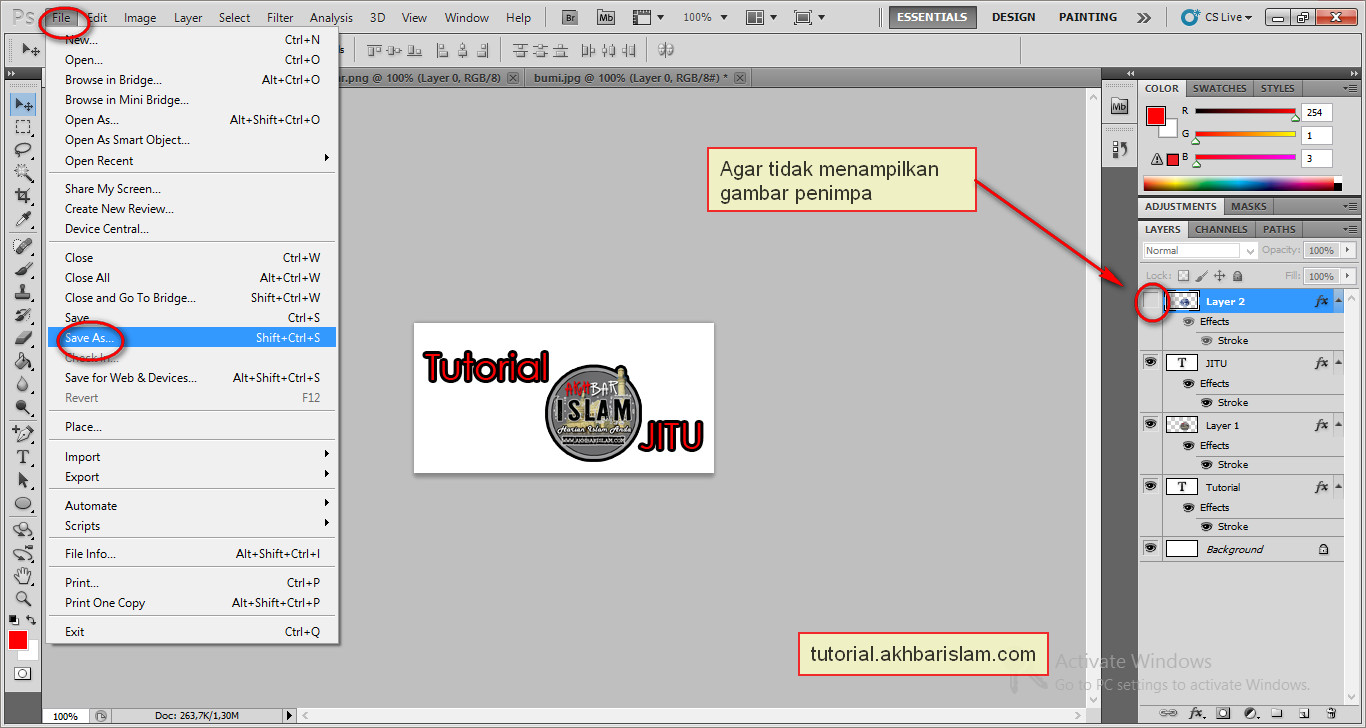The height and width of the screenshot is (728, 1366).
Task: Select the Eyedropper tool
Action: pos(23,218)
